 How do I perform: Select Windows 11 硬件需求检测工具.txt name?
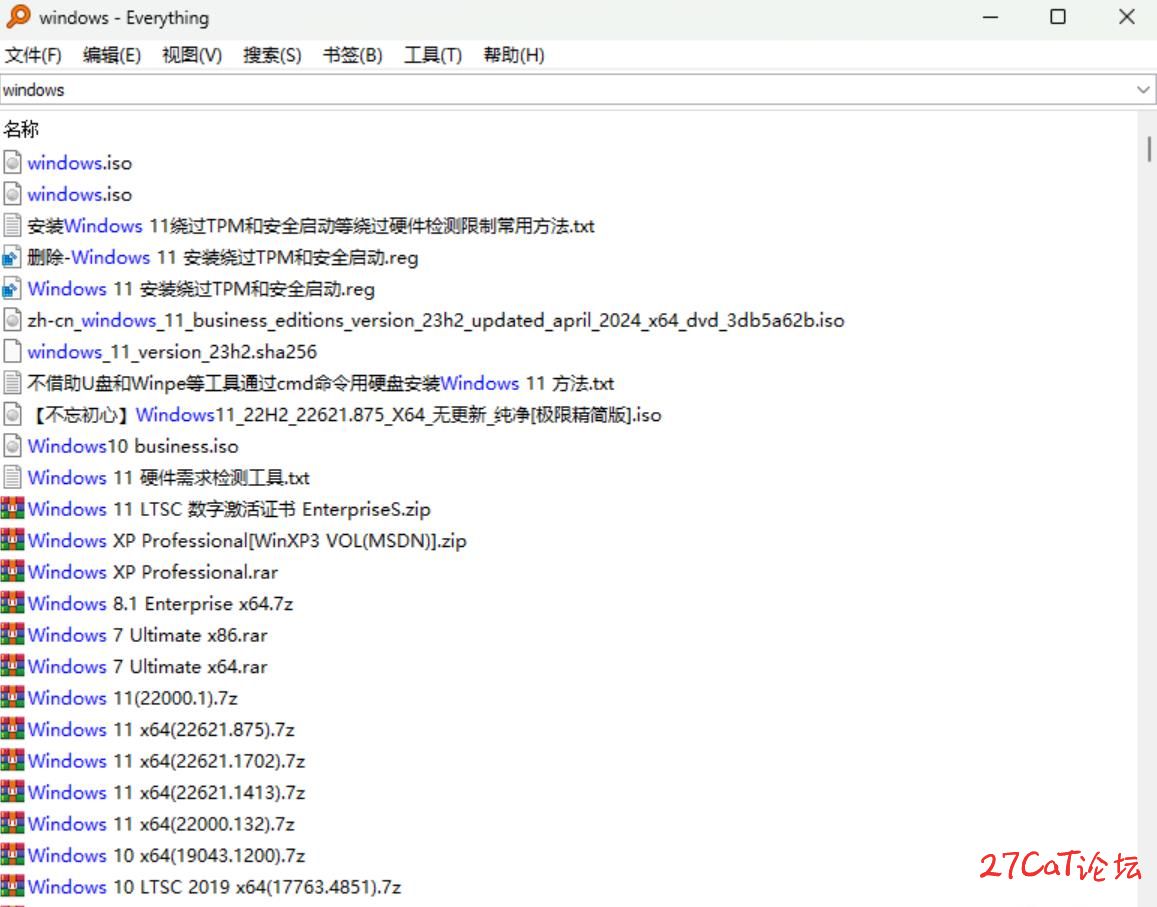168,477
